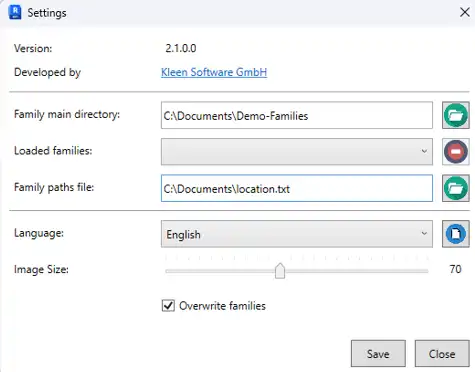Open the Kleen Software GmbH link
This screenshot has width=475, height=372.
[x=214, y=72]
